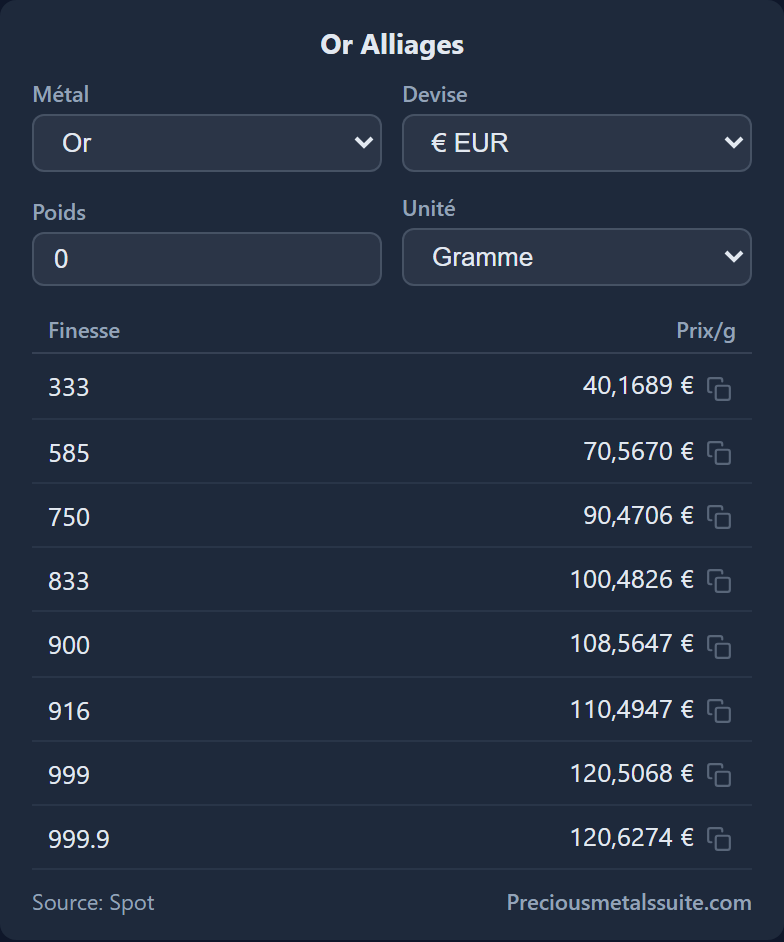Open the Unité dropdown showing Gramme
This screenshot has width=784, height=942.
click(x=577, y=257)
